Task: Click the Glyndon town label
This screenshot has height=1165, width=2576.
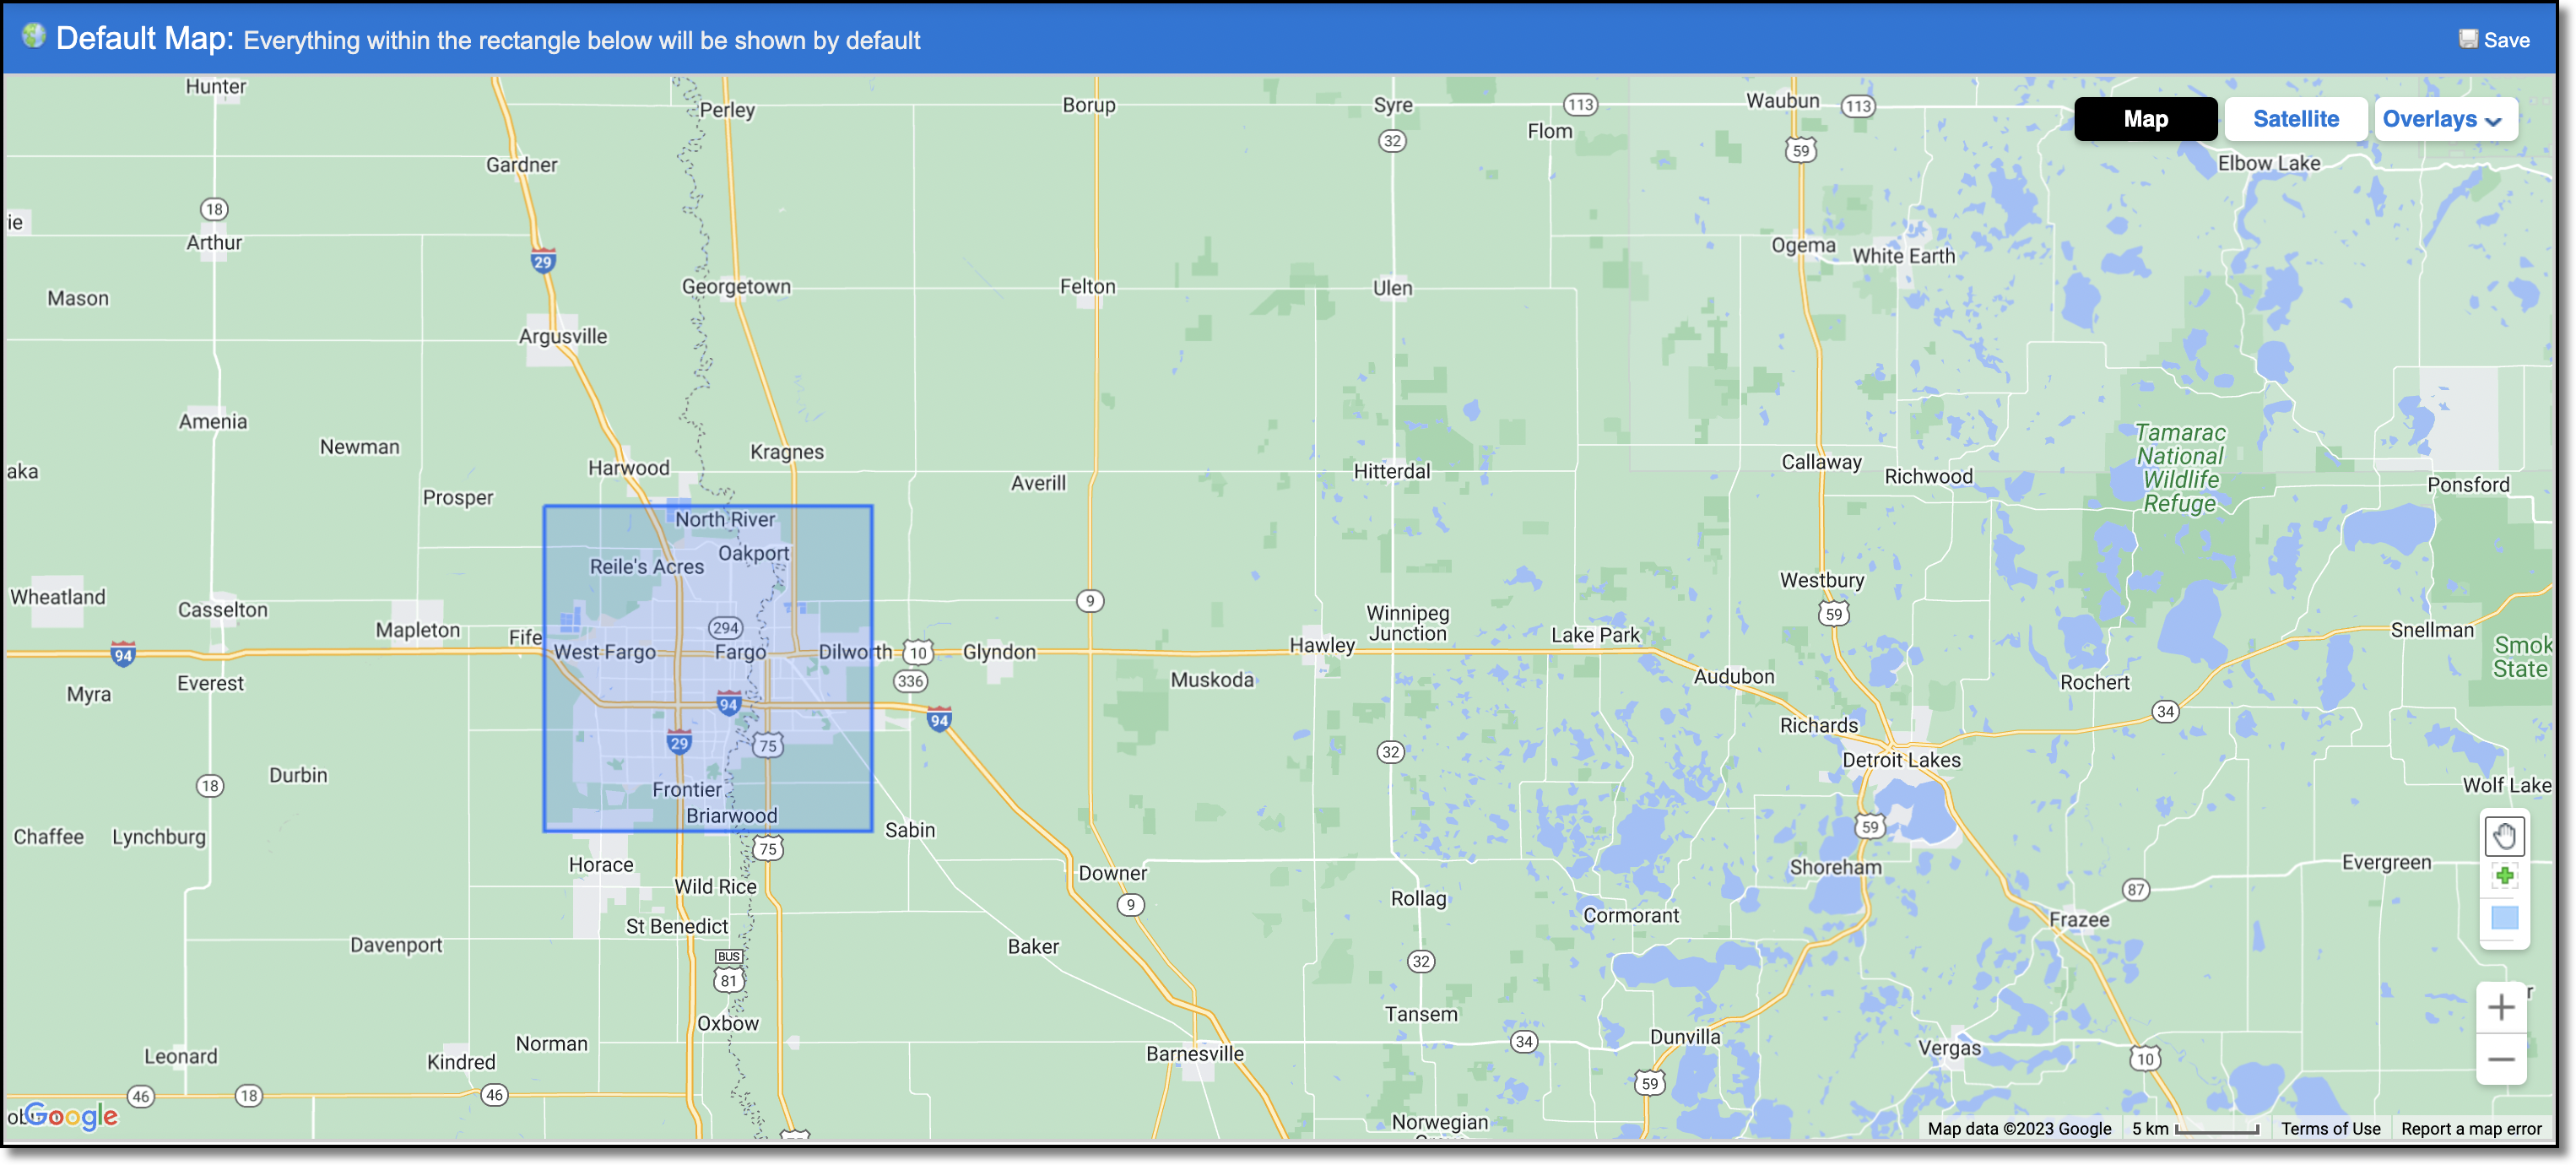Action: pos(999,652)
